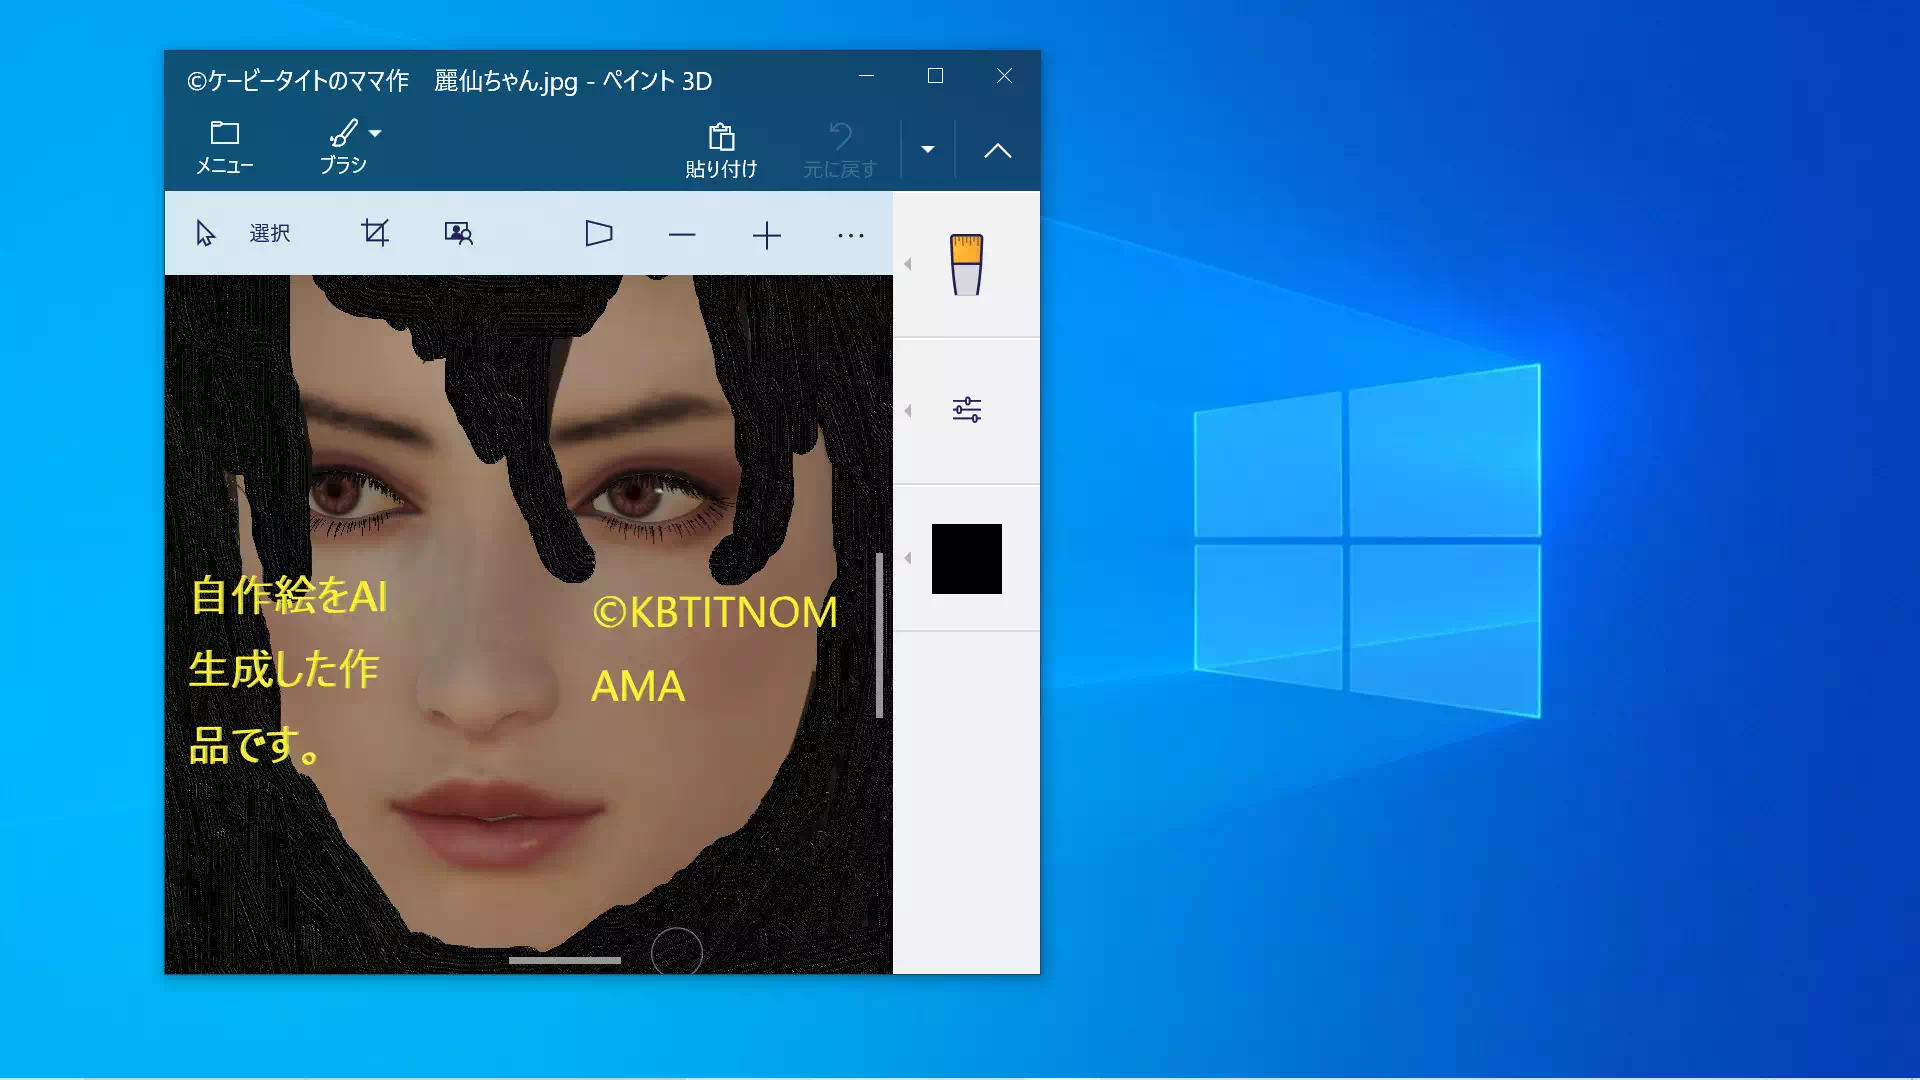
Task: Expand the ブラシ tool dropdown arrow
Action: click(x=375, y=133)
